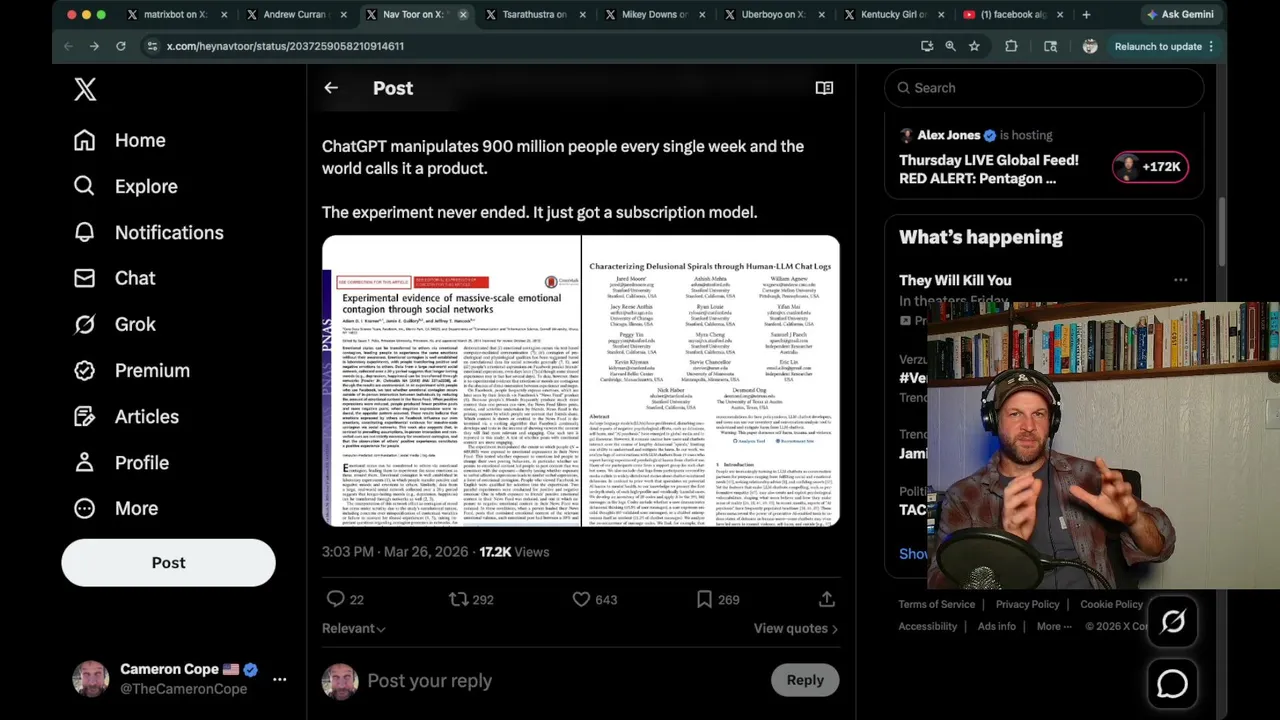The width and height of the screenshot is (1280, 720).
Task: Switch to the Uberboyo on X tab
Action: [x=774, y=15]
